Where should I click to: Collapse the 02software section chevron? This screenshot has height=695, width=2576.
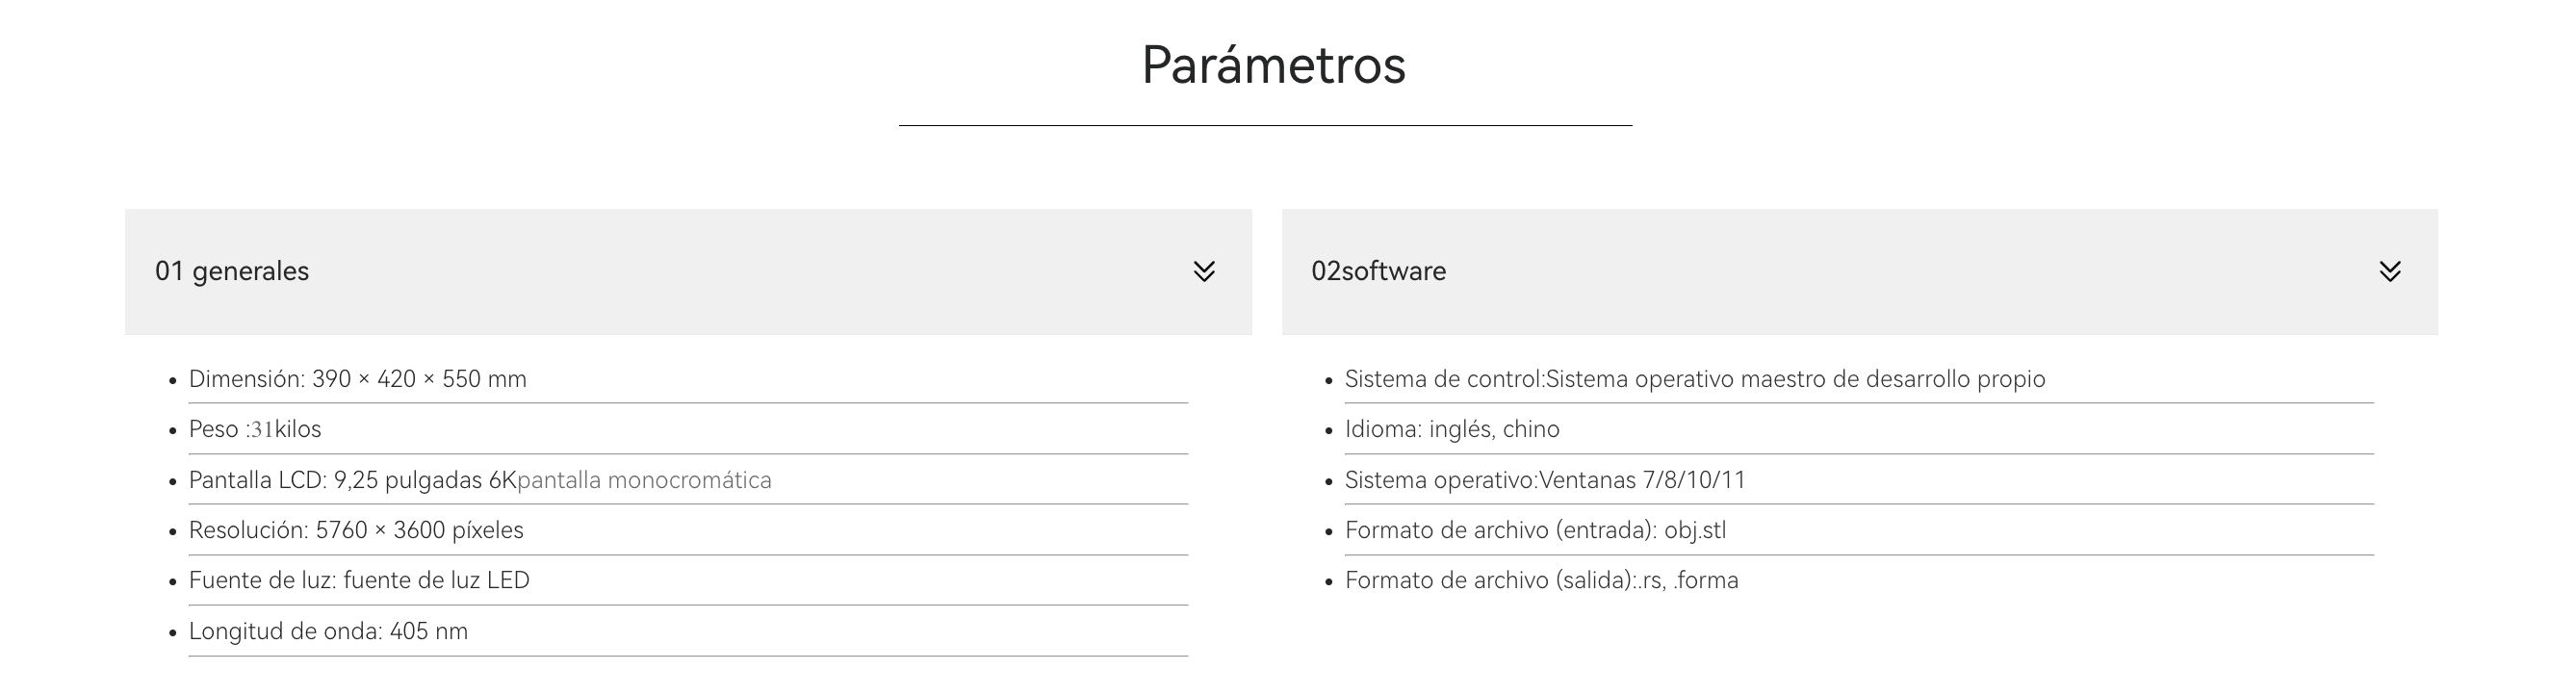2389,271
